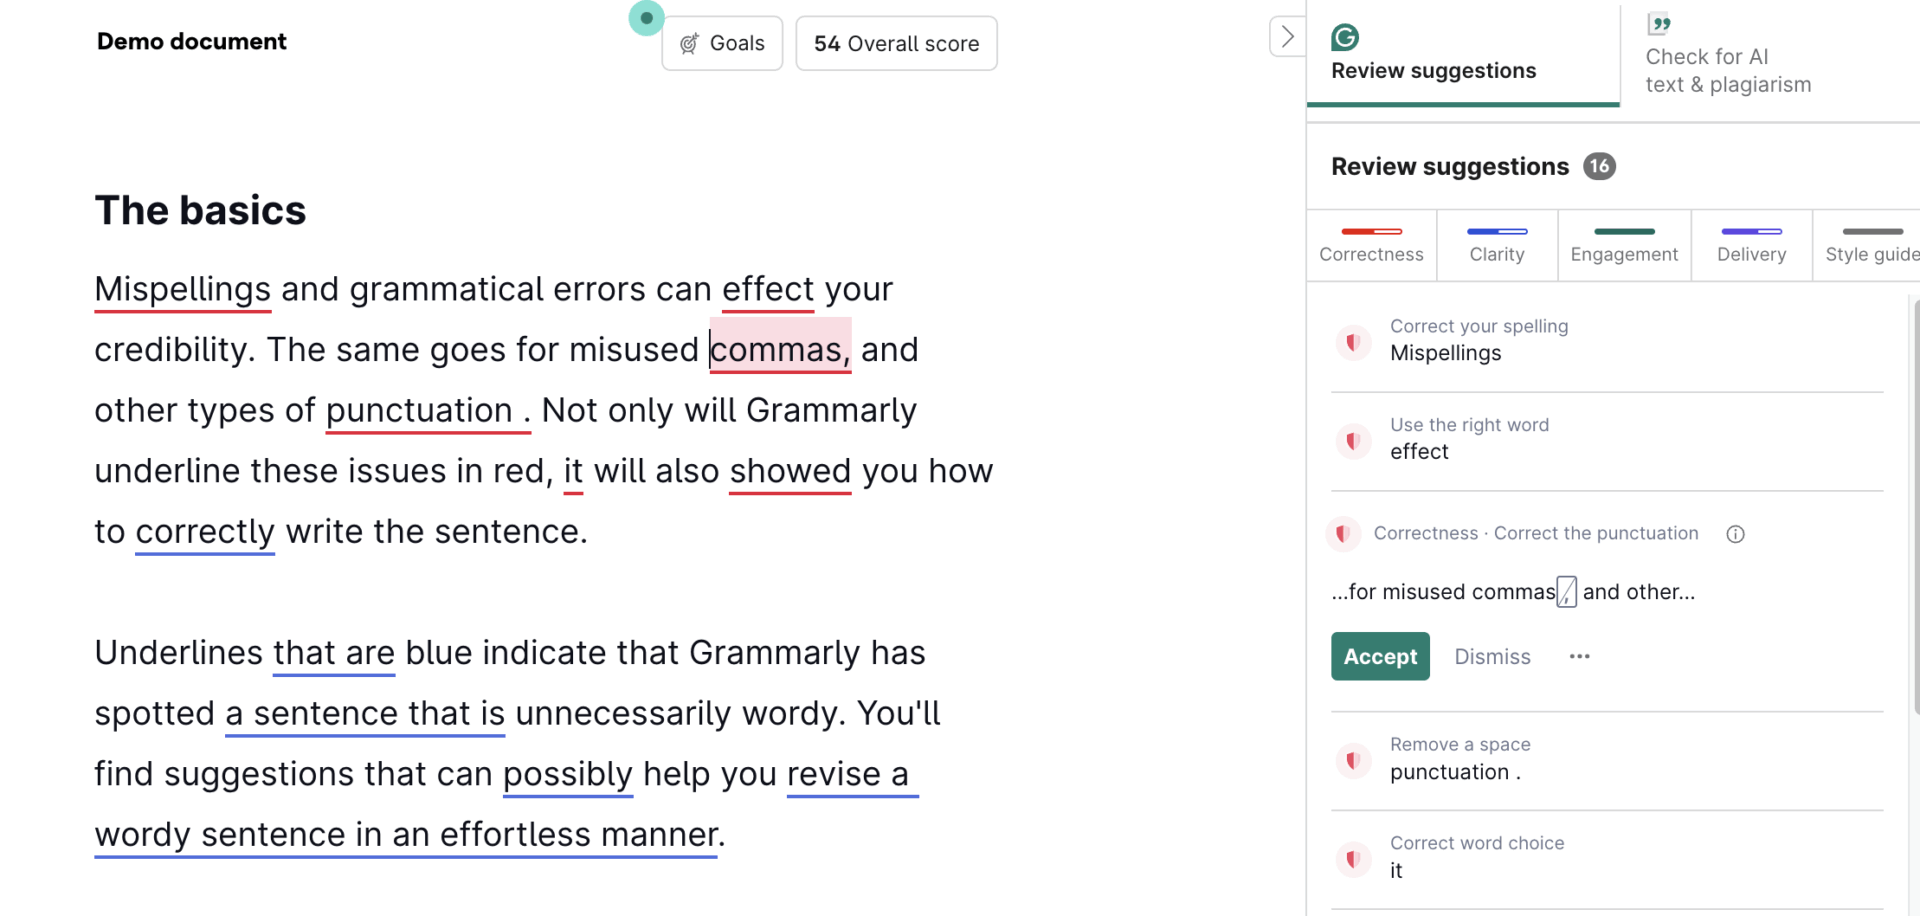
Task: Click the green Grammarly logo icon
Action: 1344,36
